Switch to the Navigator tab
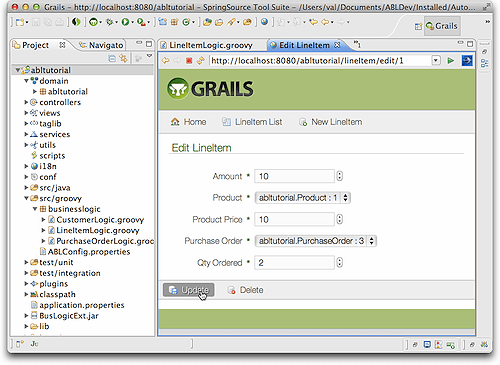Viewport: 500px width, 365px height. pyautogui.click(x=101, y=45)
